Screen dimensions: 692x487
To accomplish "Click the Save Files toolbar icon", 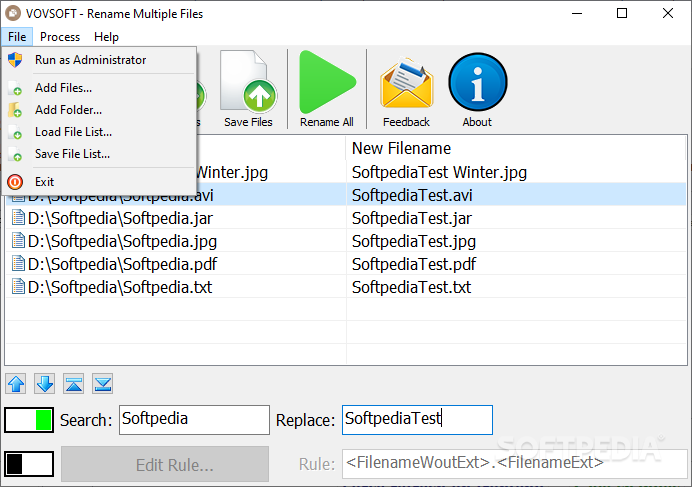I will 248,81.
